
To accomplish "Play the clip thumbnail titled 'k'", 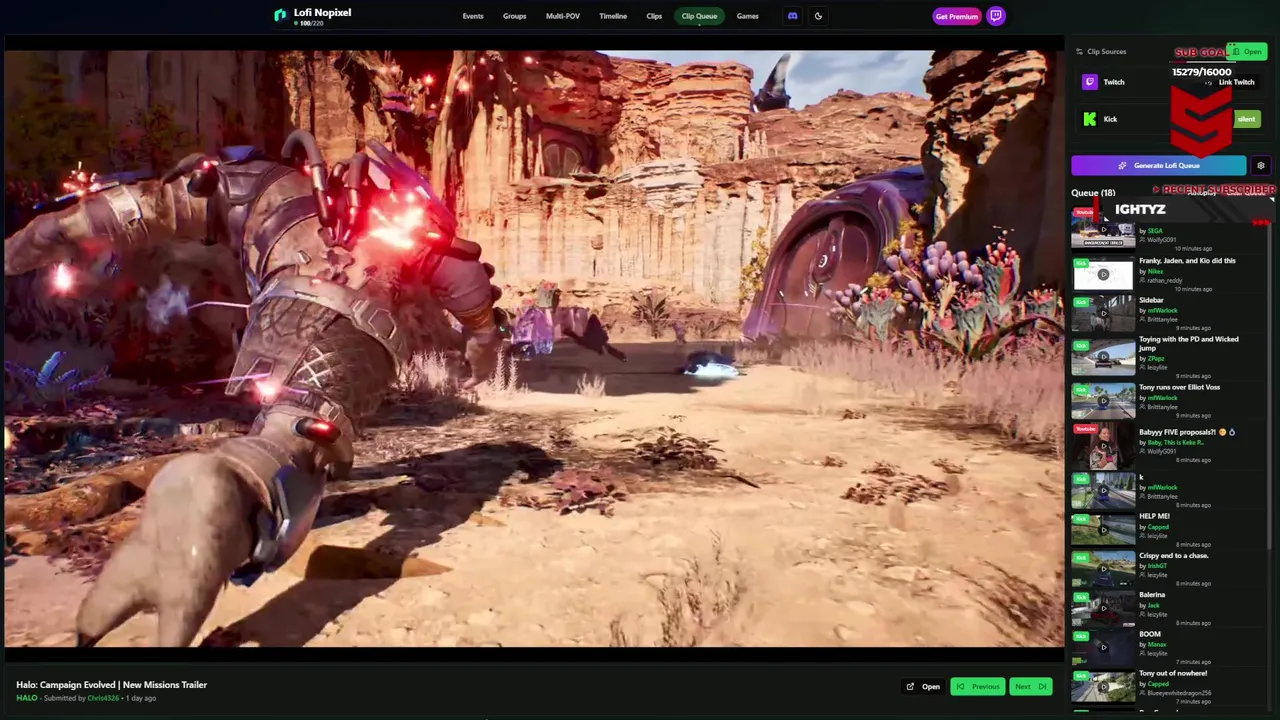I will tap(1103, 491).
